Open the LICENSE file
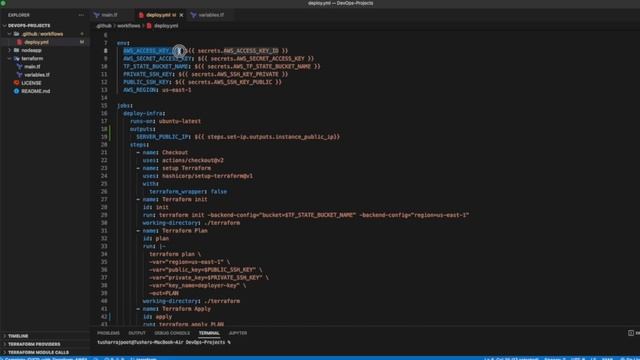640x360 pixels. (x=31, y=83)
